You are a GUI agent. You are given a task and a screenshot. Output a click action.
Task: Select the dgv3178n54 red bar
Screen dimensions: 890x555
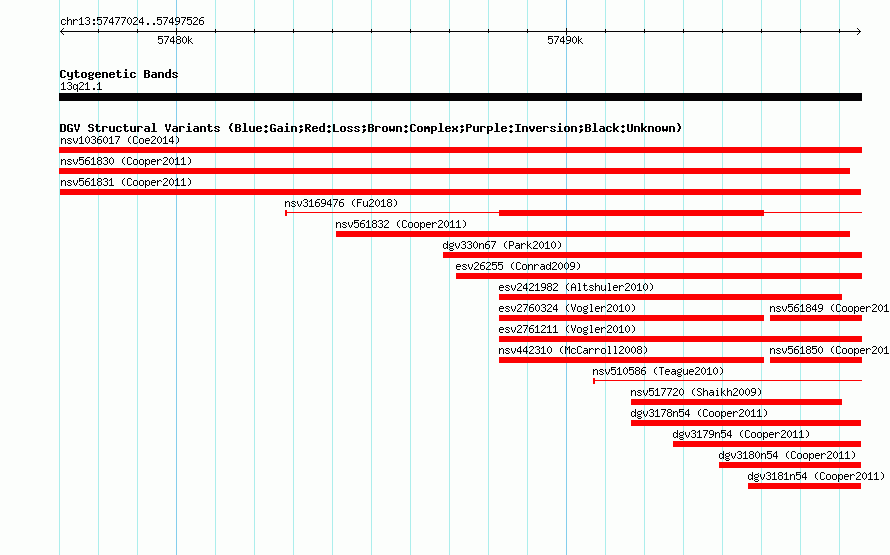pyautogui.click(x=746, y=423)
